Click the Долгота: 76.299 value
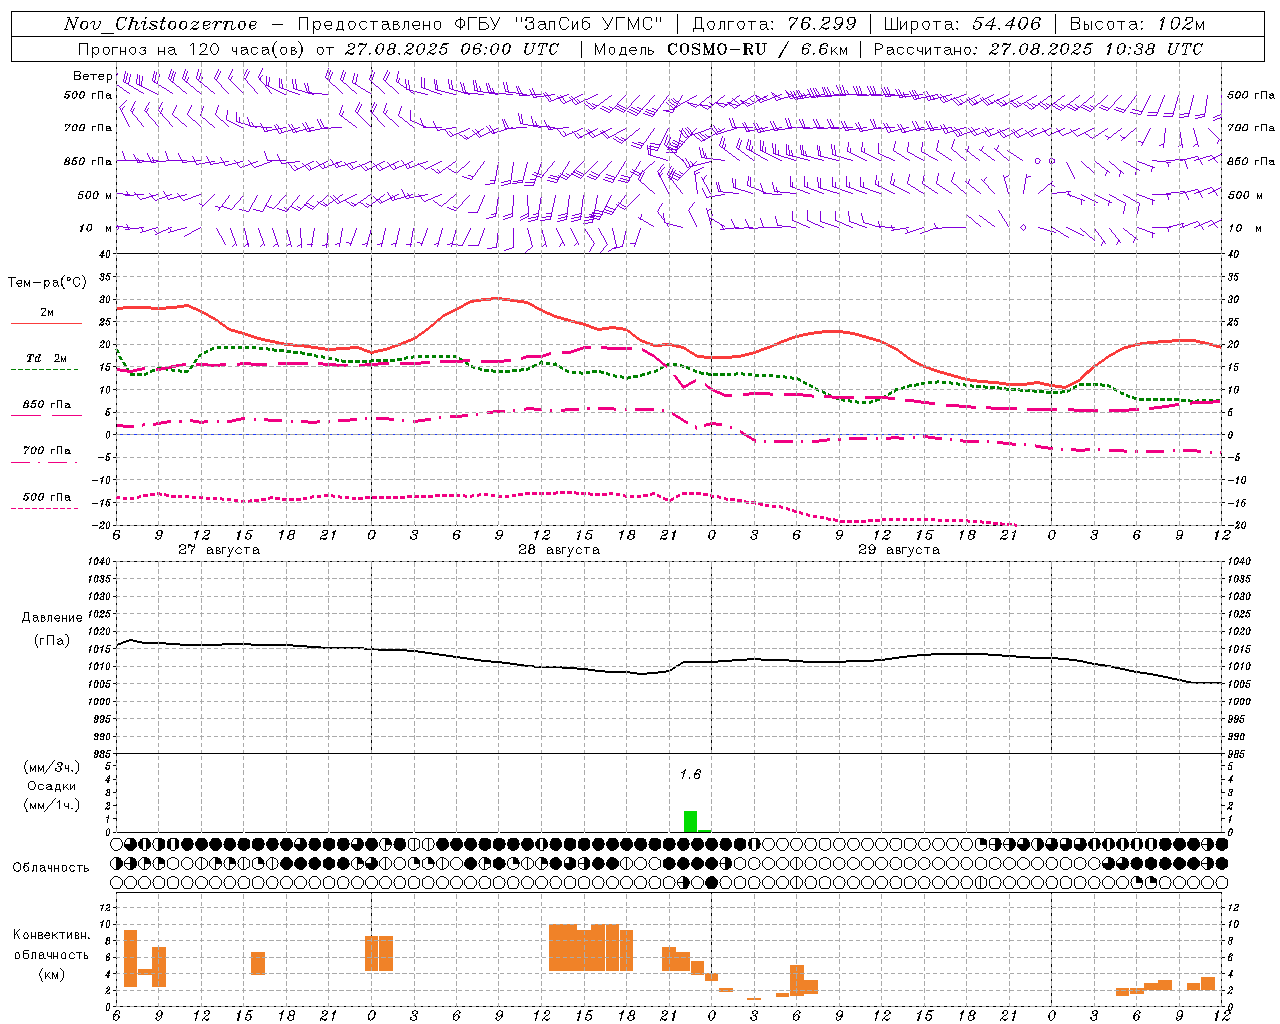Viewport: 1280px width, 1024px height. point(774,24)
